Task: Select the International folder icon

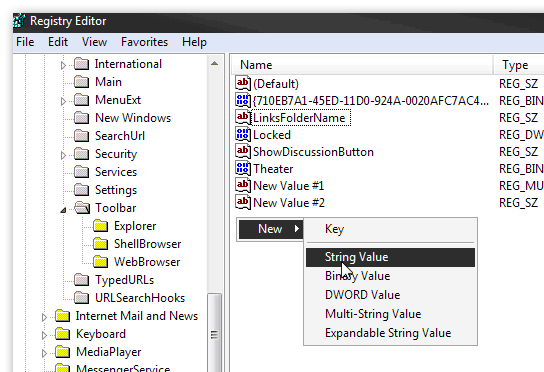Action: (x=82, y=64)
